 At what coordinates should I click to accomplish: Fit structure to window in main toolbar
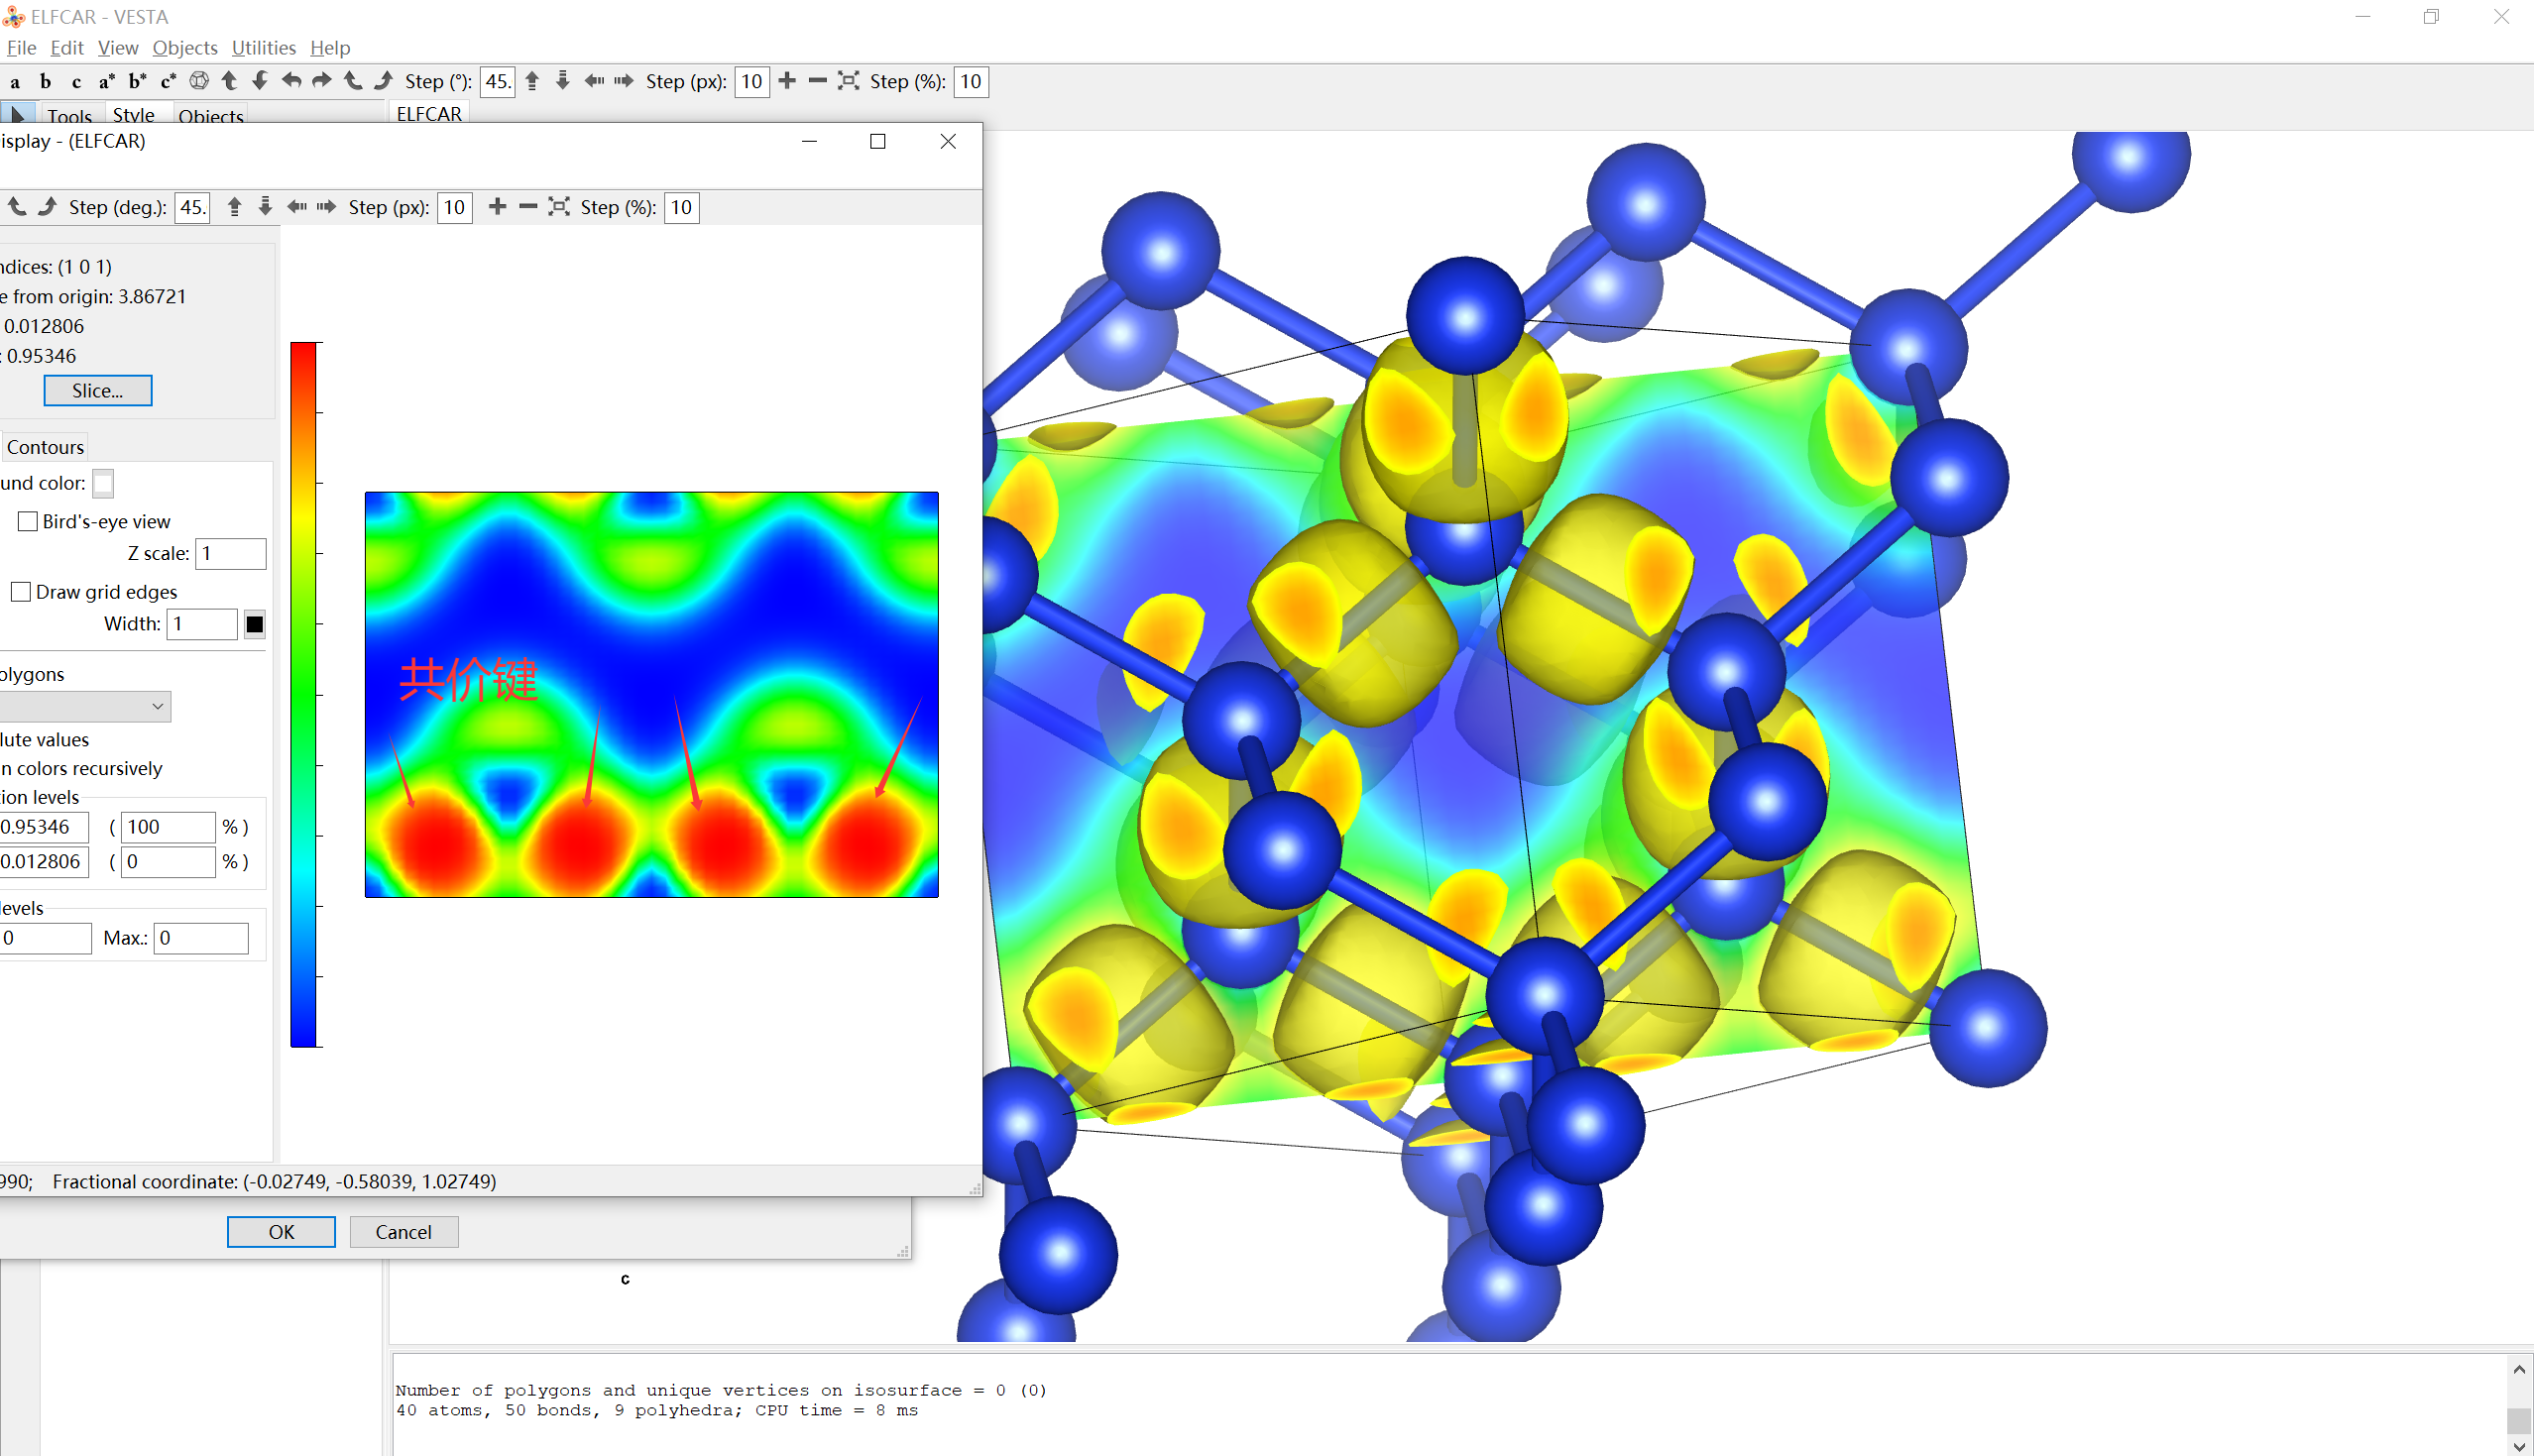pyautogui.click(x=848, y=81)
